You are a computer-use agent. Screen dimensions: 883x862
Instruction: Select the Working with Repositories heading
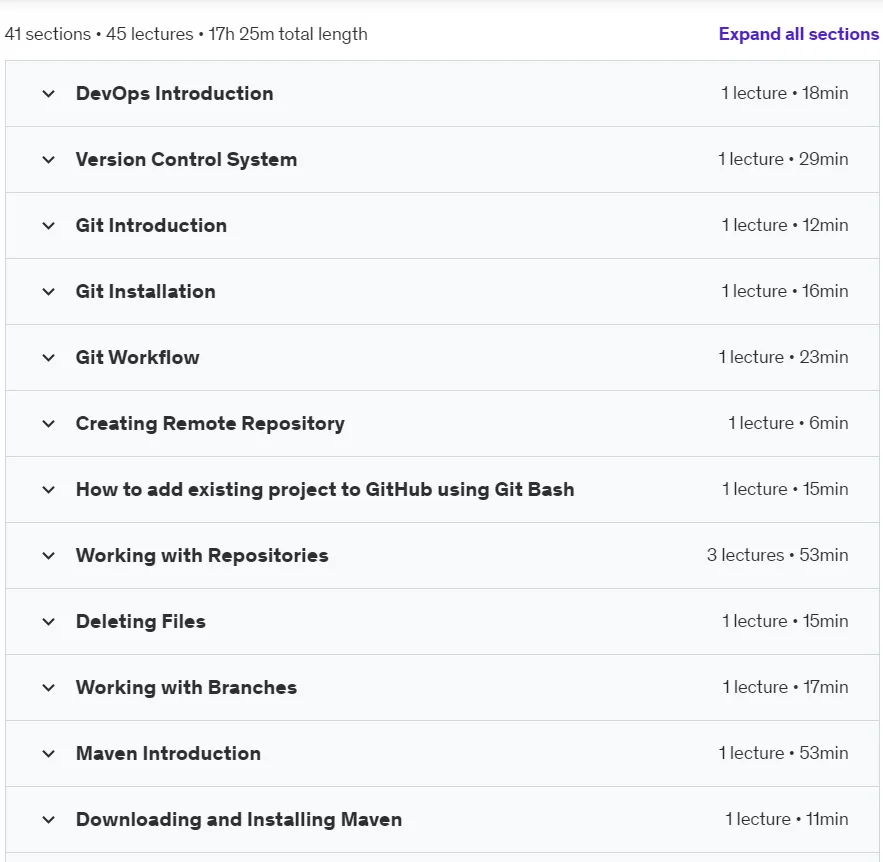[x=202, y=556]
